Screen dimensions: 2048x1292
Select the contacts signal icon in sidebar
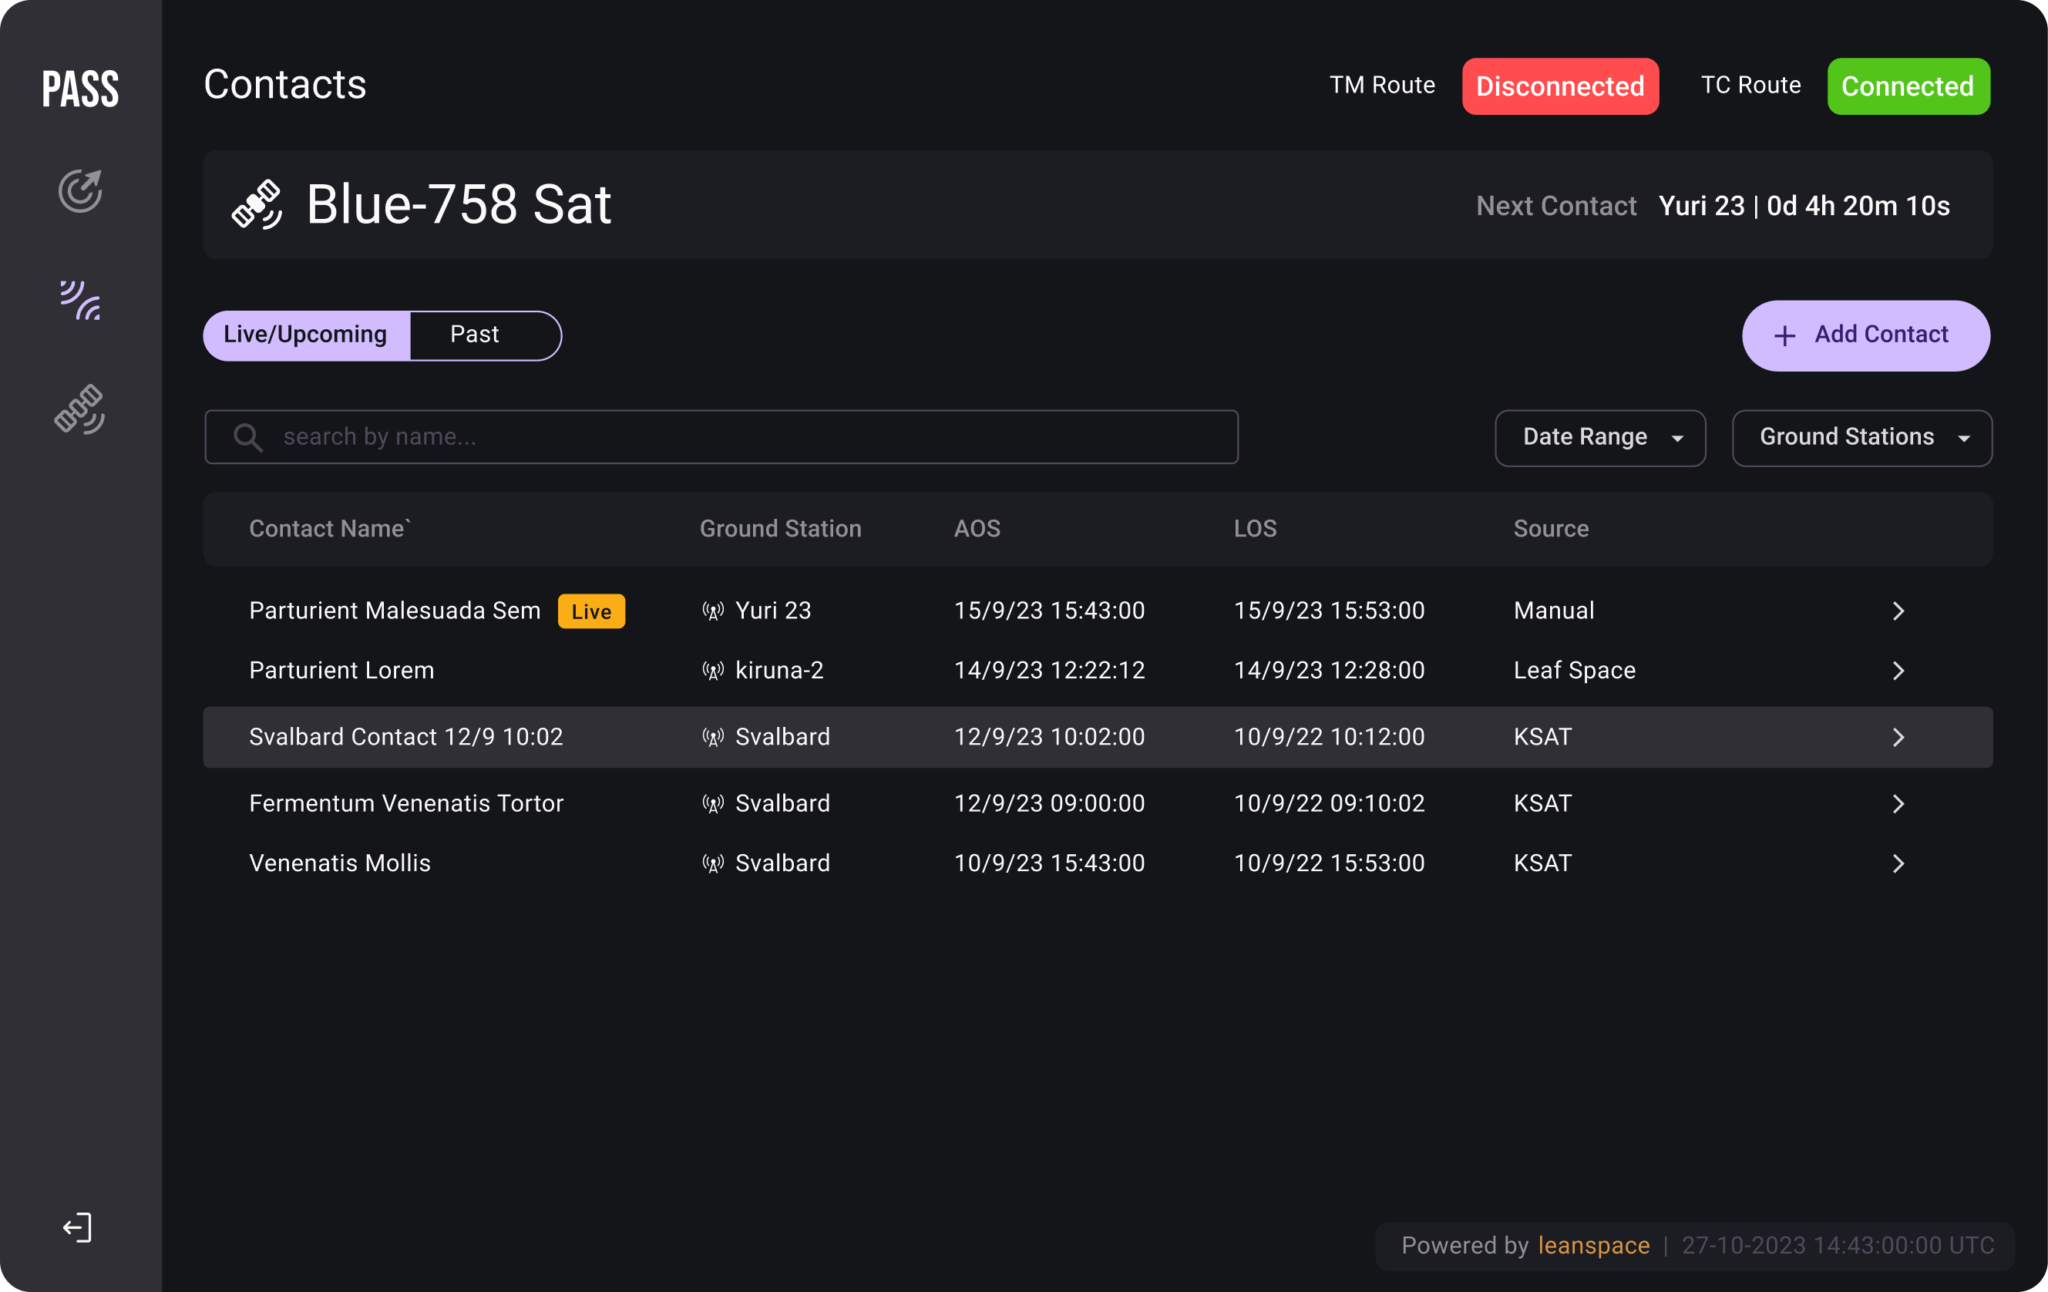click(x=80, y=300)
